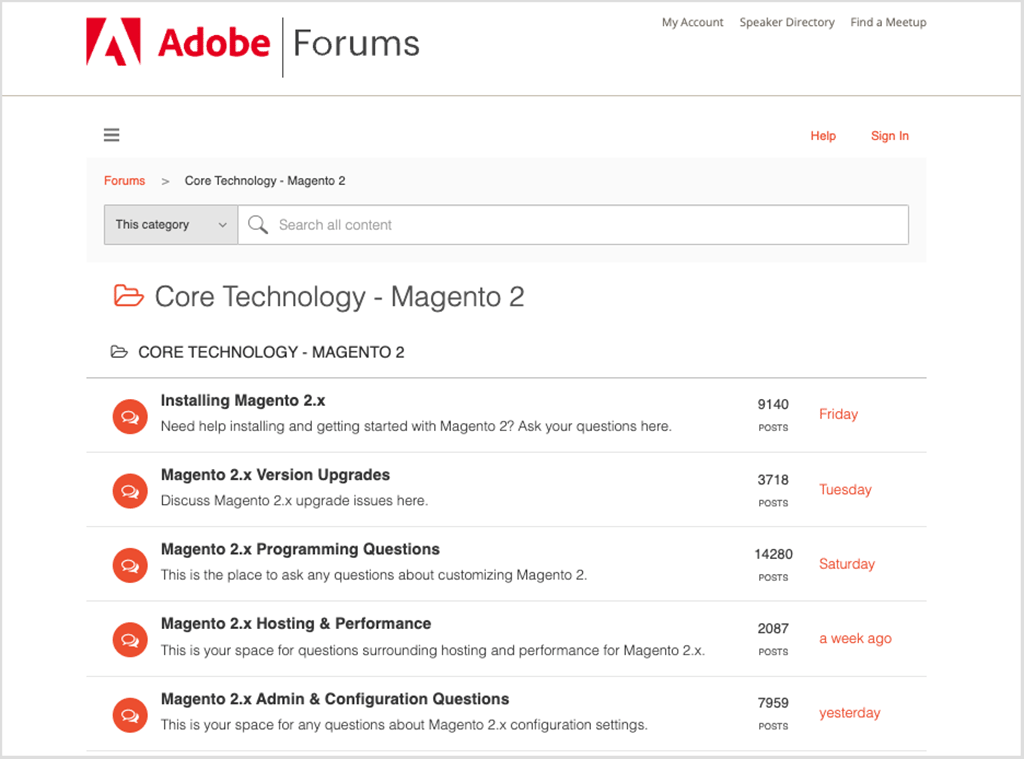This screenshot has height=759, width=1024.
Task: Click chat icon for Hosting & Performance board
Action: [x=130, y=639]
